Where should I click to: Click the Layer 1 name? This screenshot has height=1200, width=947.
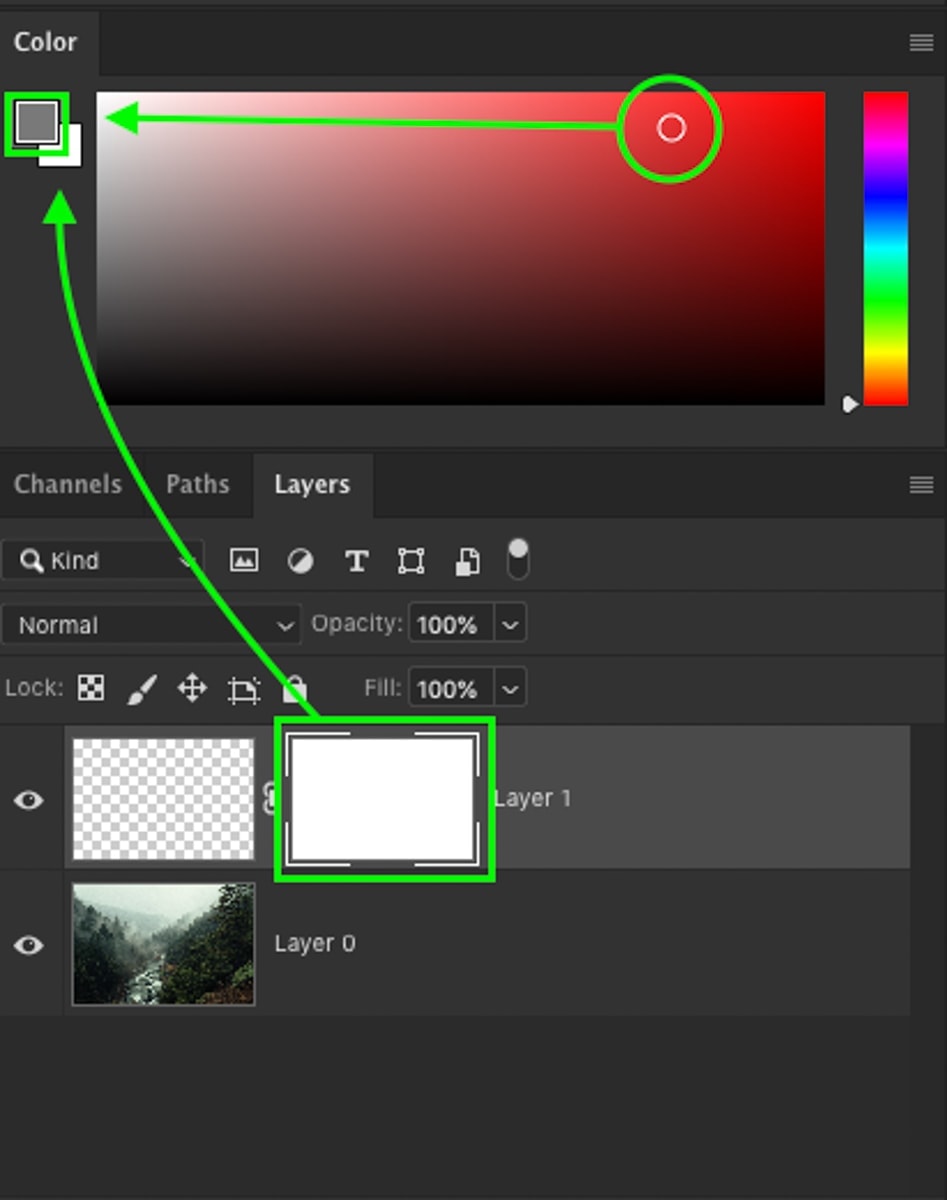(x=533, y=798)
